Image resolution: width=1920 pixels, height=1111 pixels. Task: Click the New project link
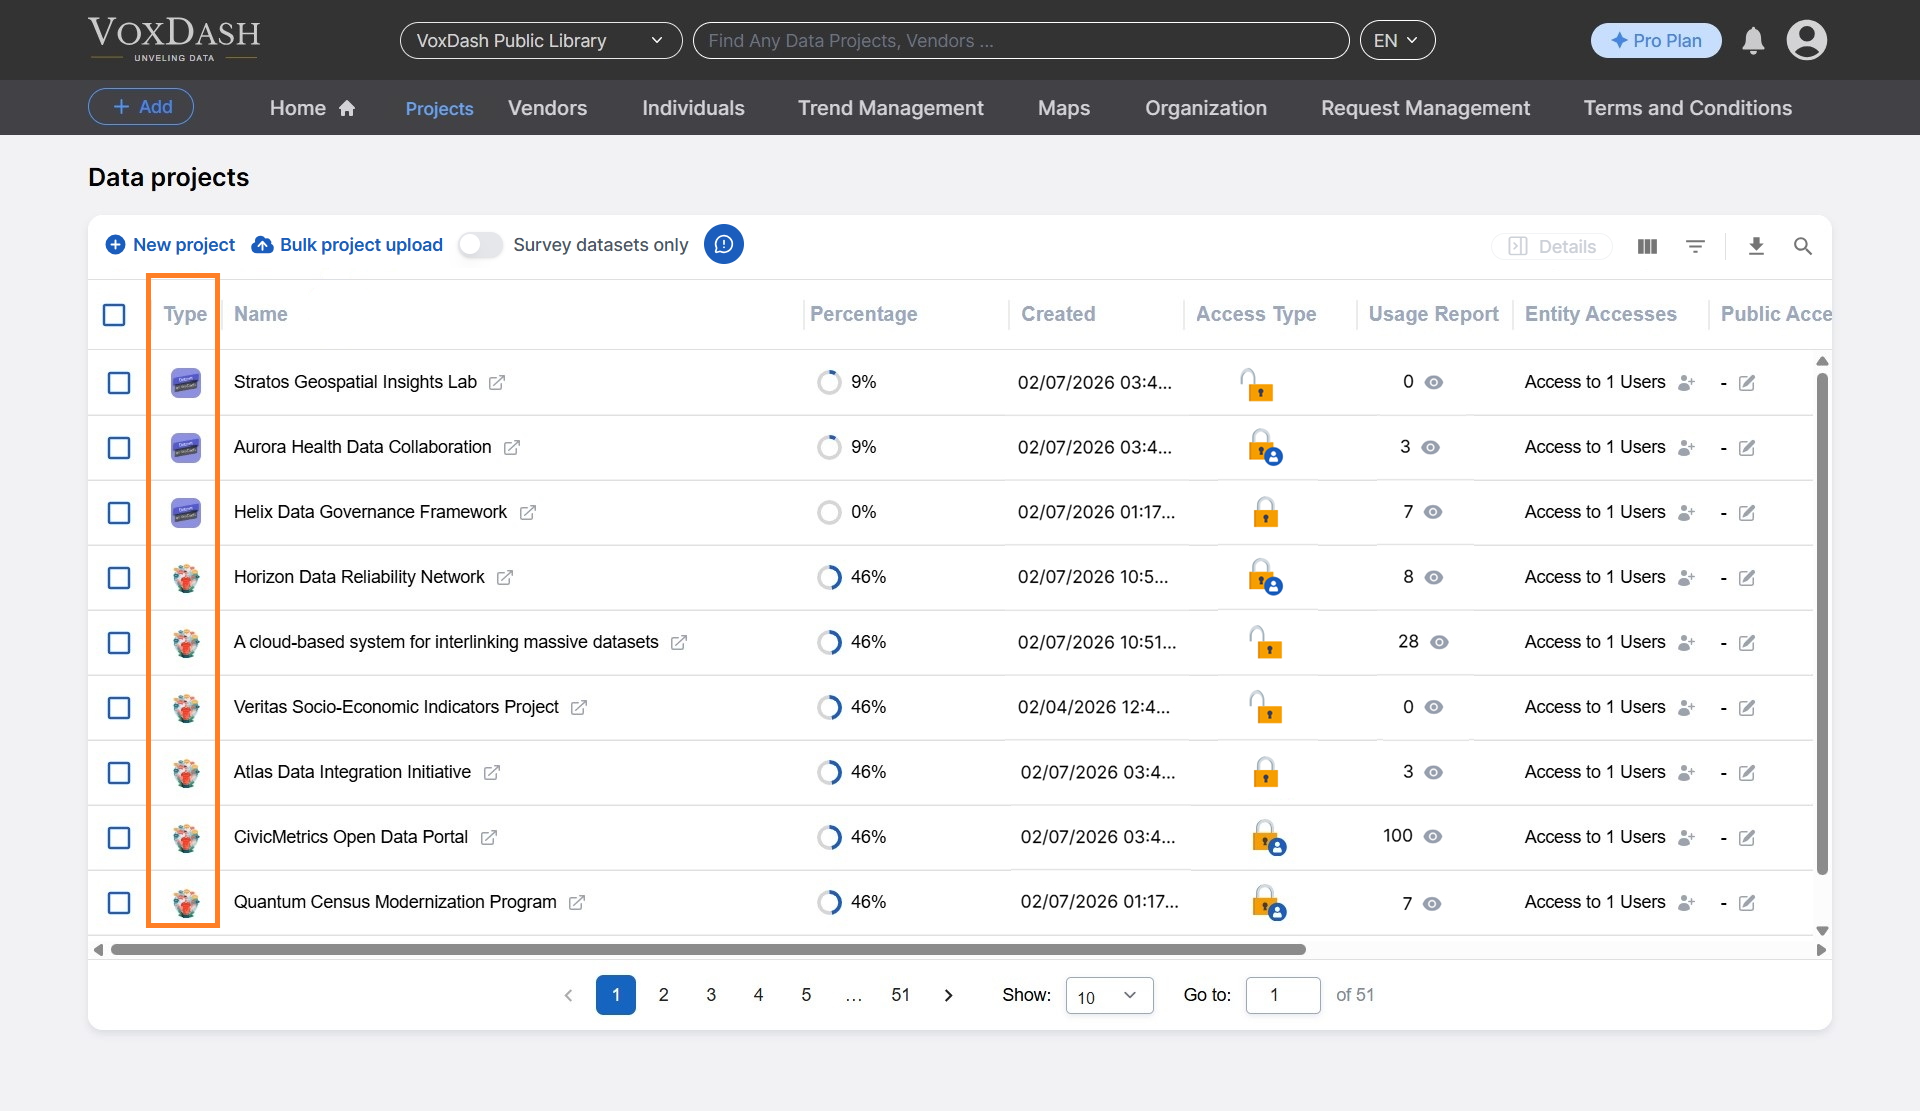[x=169, y=244]
